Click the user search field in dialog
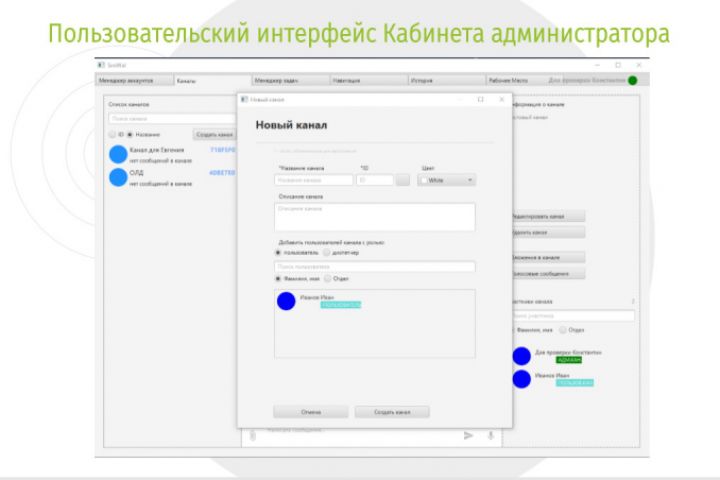 click(375, 266)
